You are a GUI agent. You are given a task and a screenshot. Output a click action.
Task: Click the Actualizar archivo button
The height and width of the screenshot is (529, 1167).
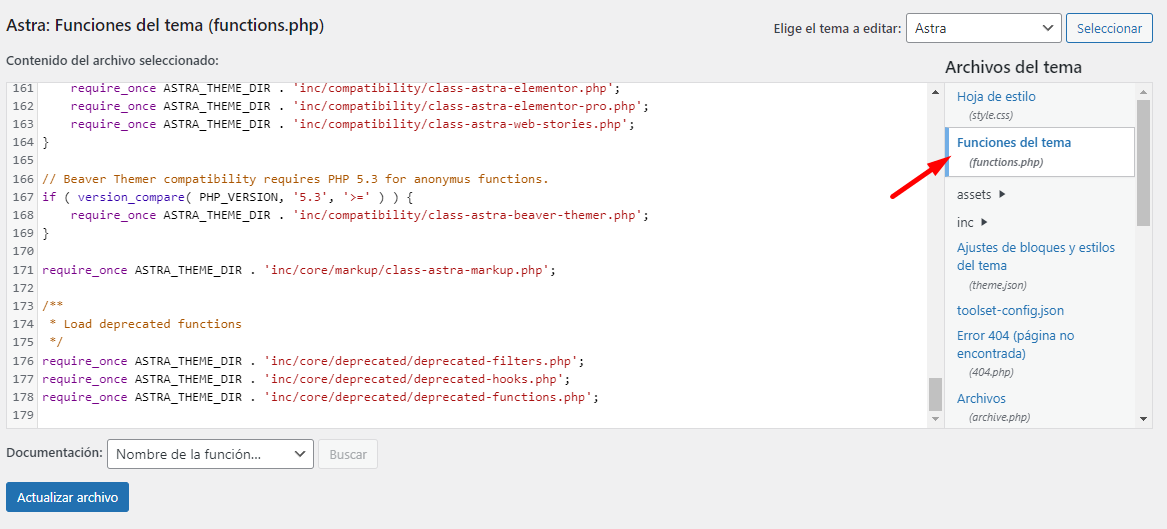67,497
